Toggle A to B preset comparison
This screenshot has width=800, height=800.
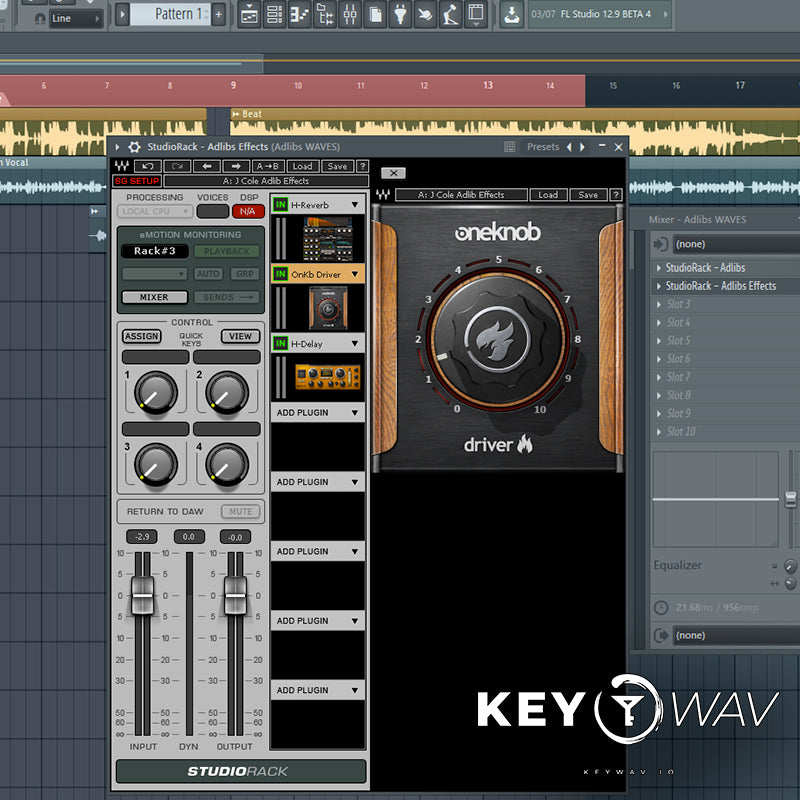click(267, 166)
